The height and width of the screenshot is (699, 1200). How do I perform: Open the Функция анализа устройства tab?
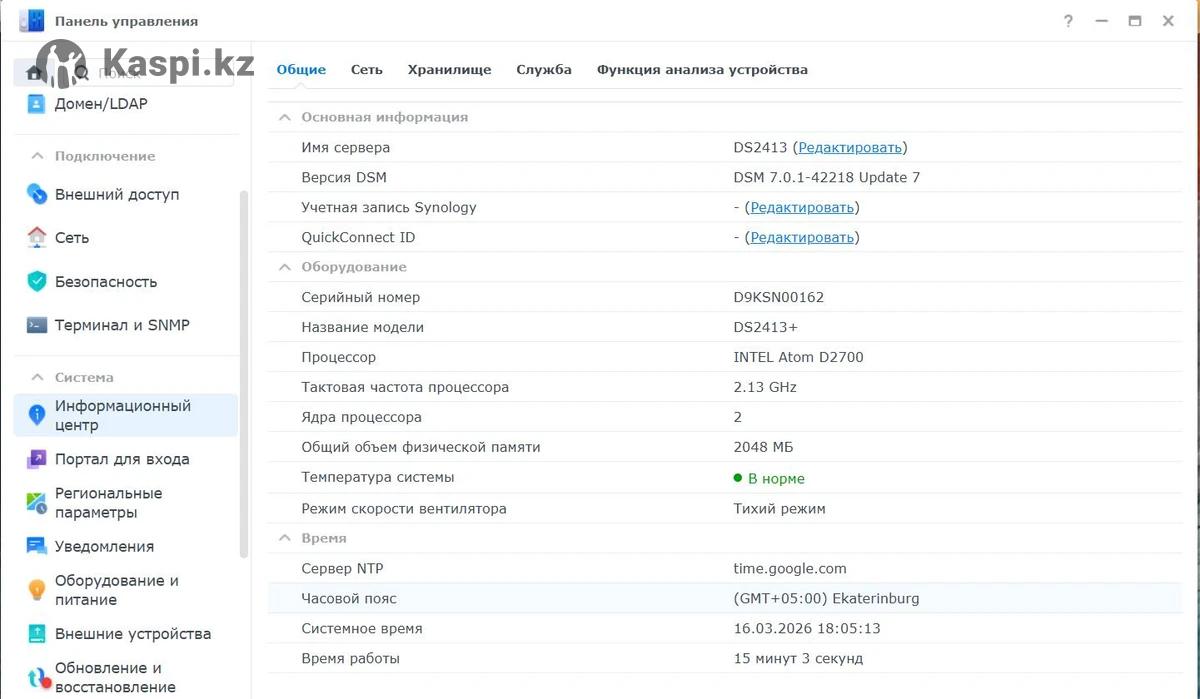click(702, 70)
